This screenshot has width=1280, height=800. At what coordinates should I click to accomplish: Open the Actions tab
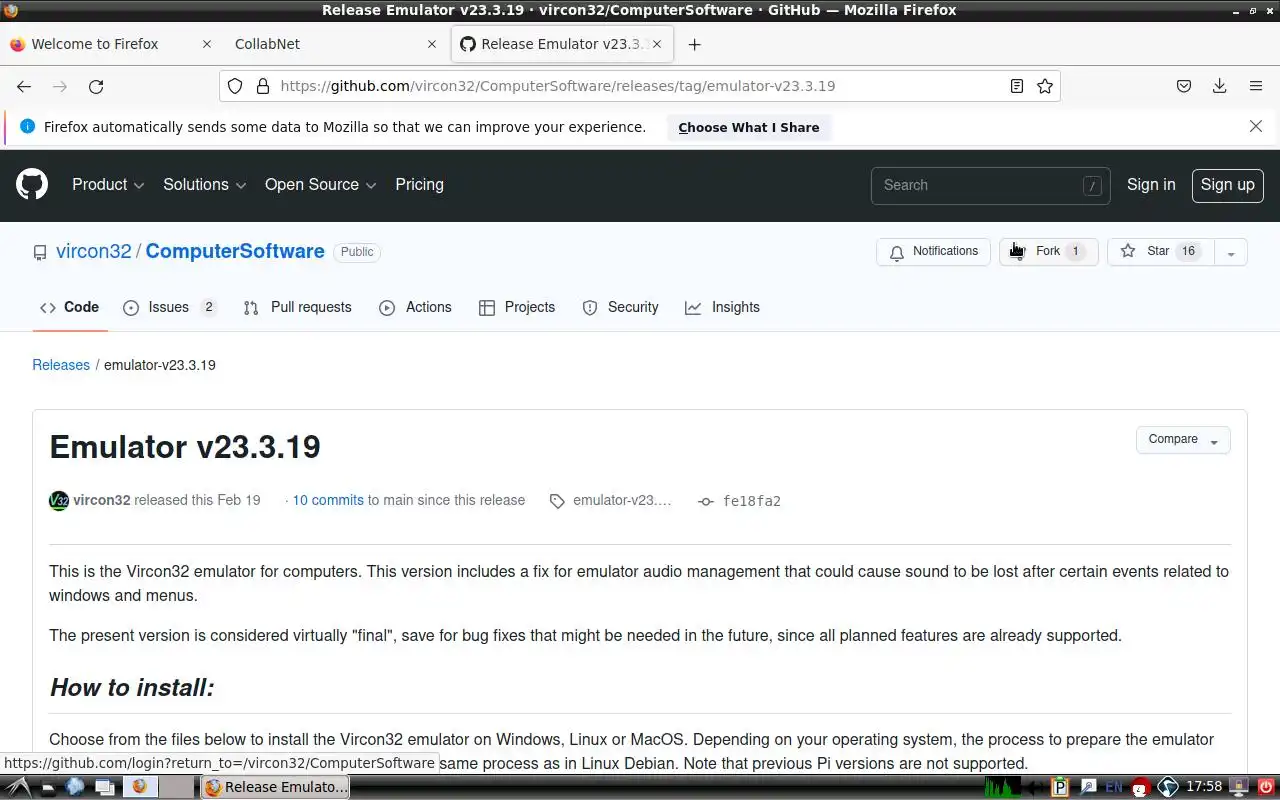pyautogui.click(x=416, y=307)
